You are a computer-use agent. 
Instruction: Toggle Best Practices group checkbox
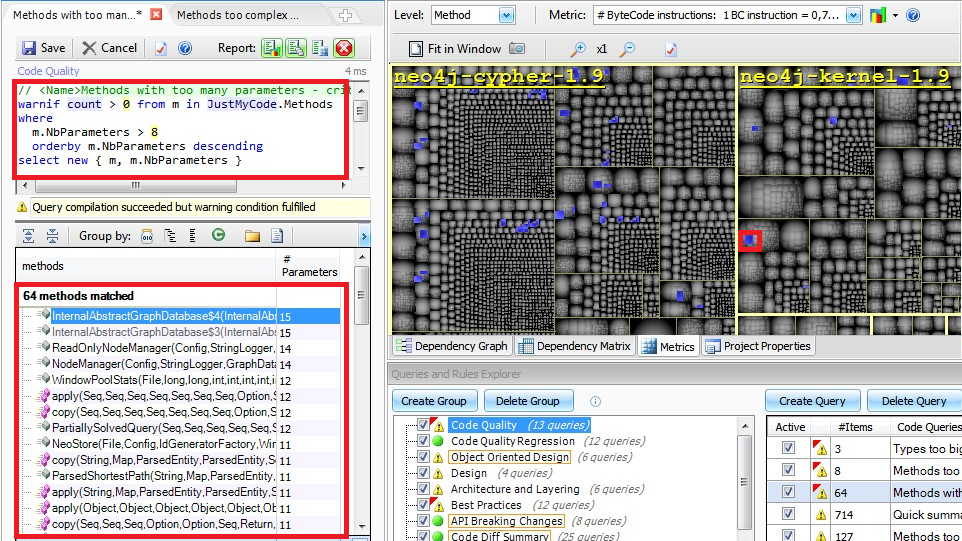[423, 504]
